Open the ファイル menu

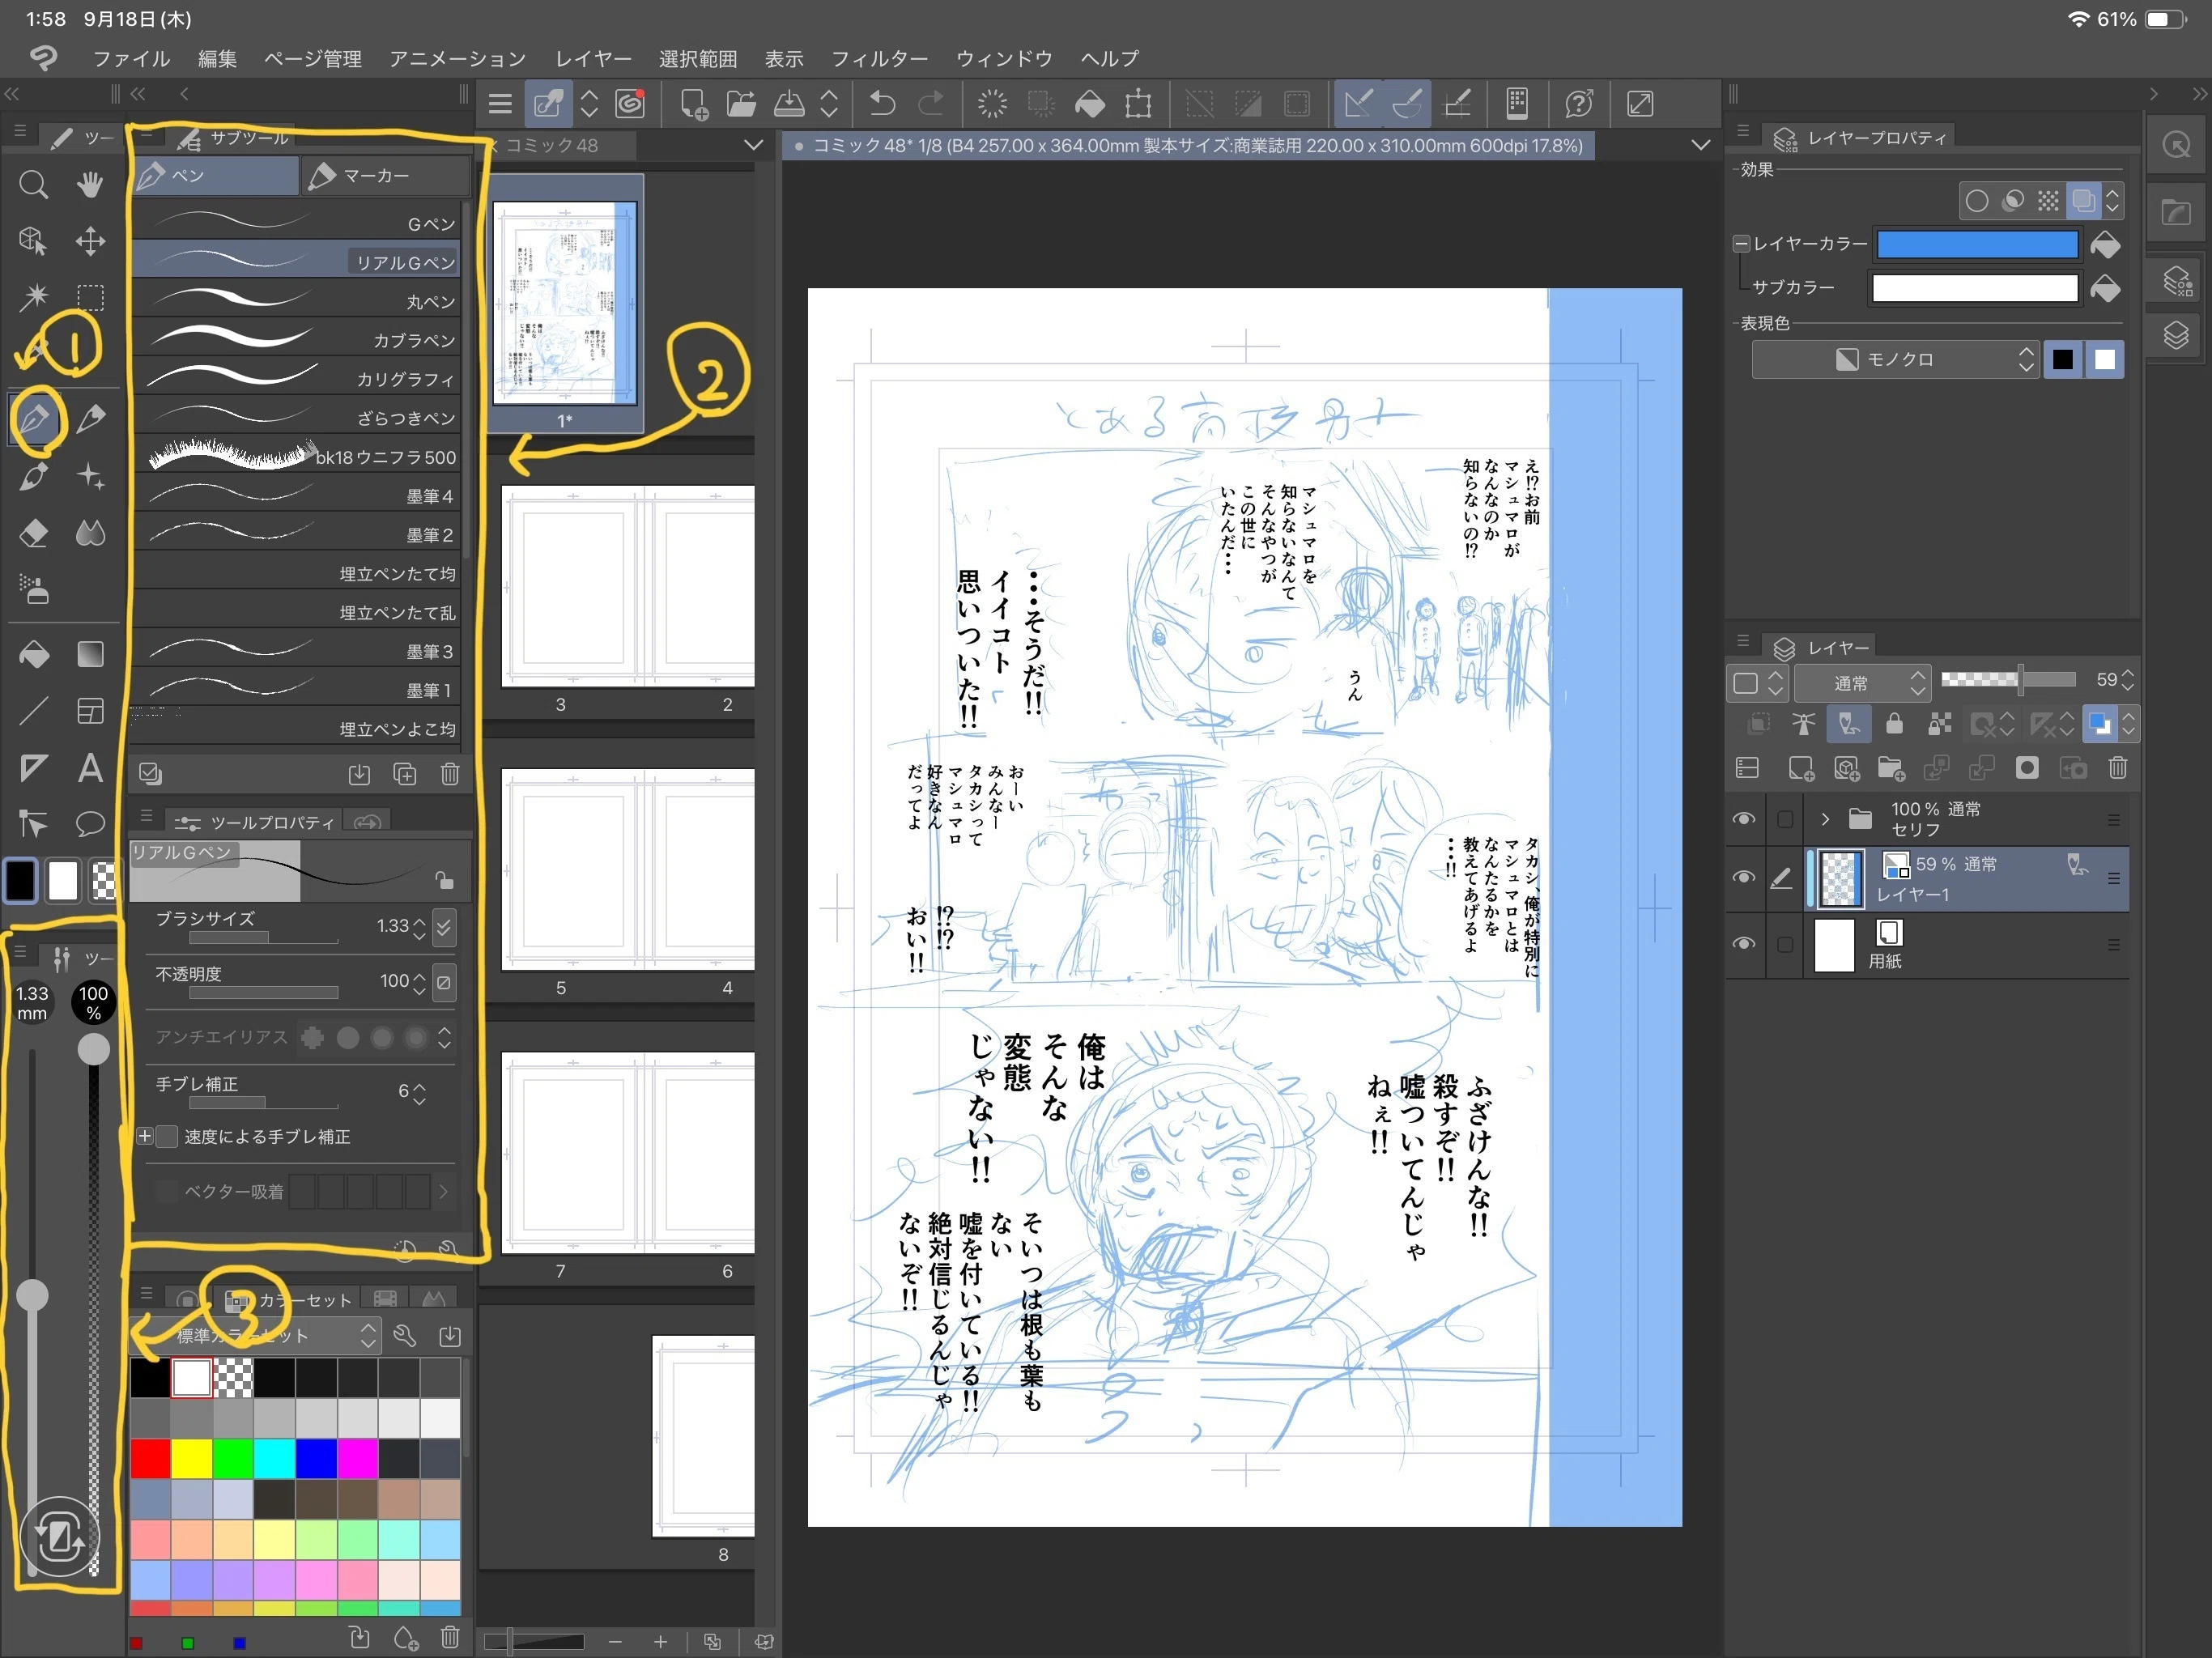pyautogui.click(x=131, y=59)
